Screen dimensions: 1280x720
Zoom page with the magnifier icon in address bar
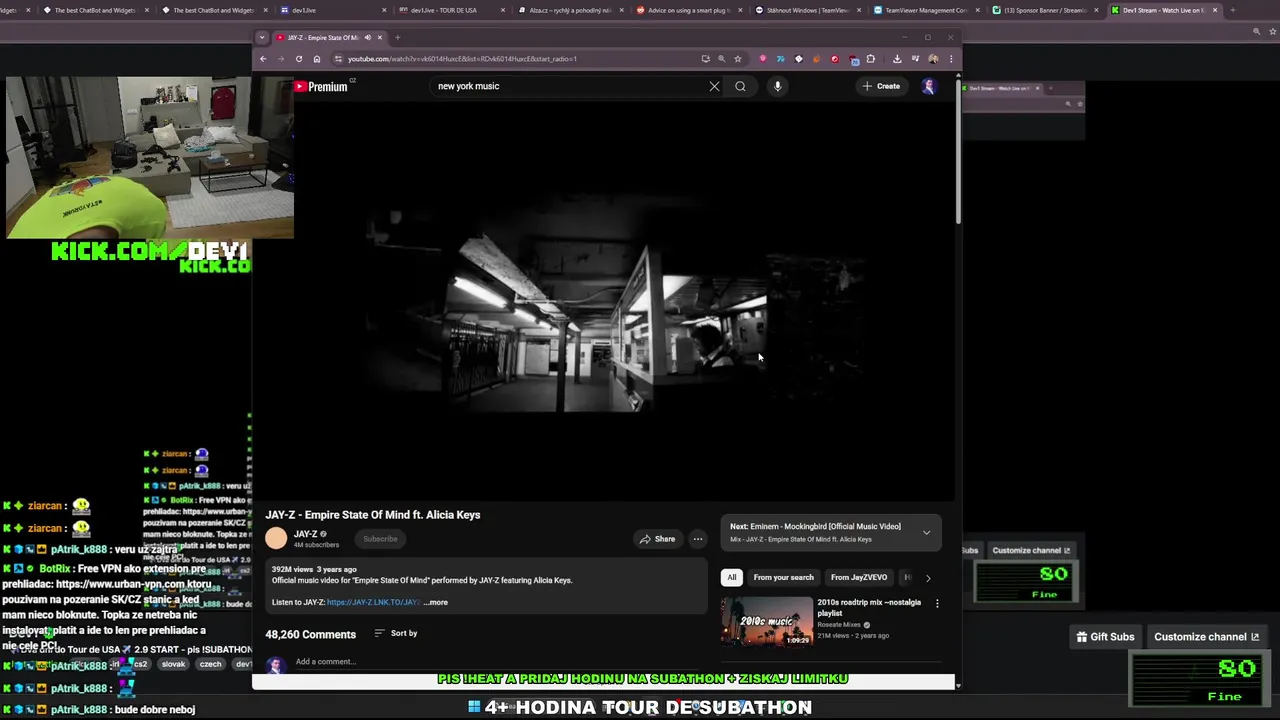721,59
